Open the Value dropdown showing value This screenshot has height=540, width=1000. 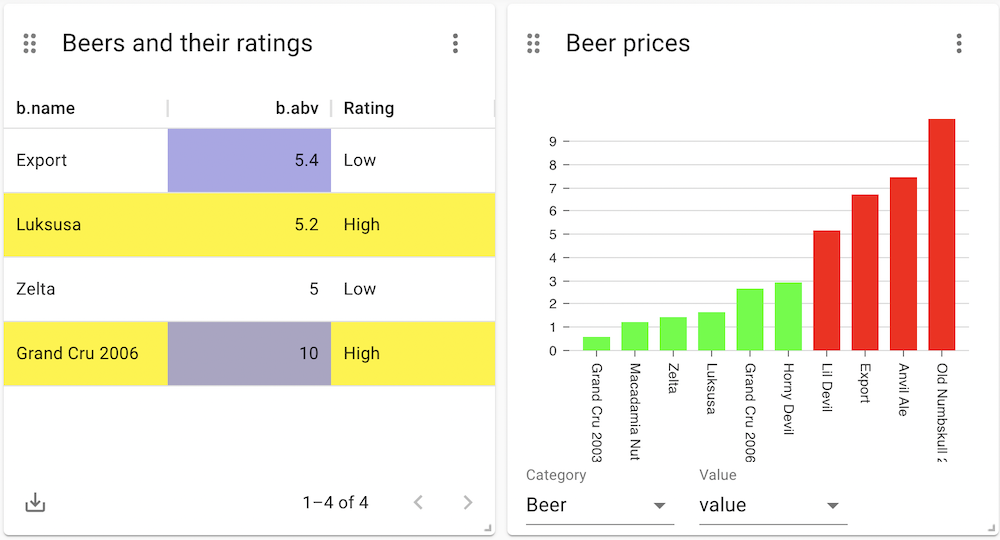(773, 506)
